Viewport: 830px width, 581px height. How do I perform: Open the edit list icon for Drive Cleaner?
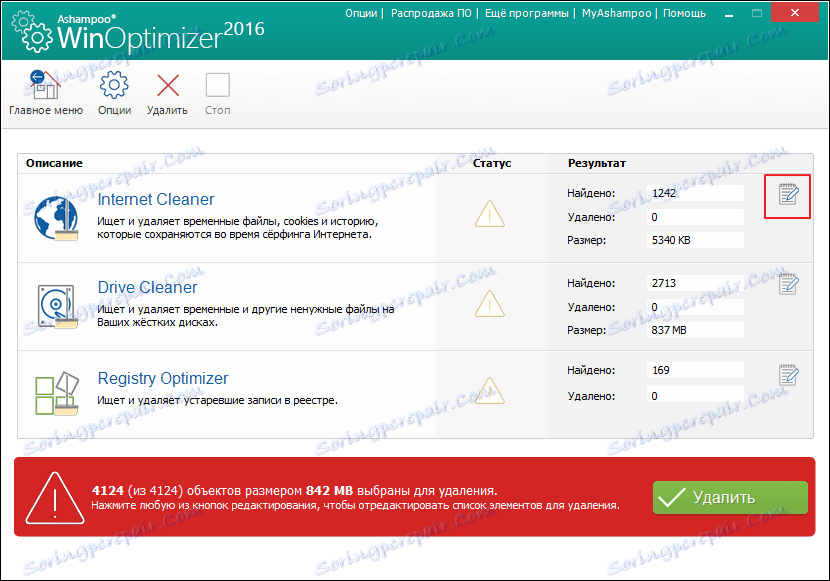(787, 285)
